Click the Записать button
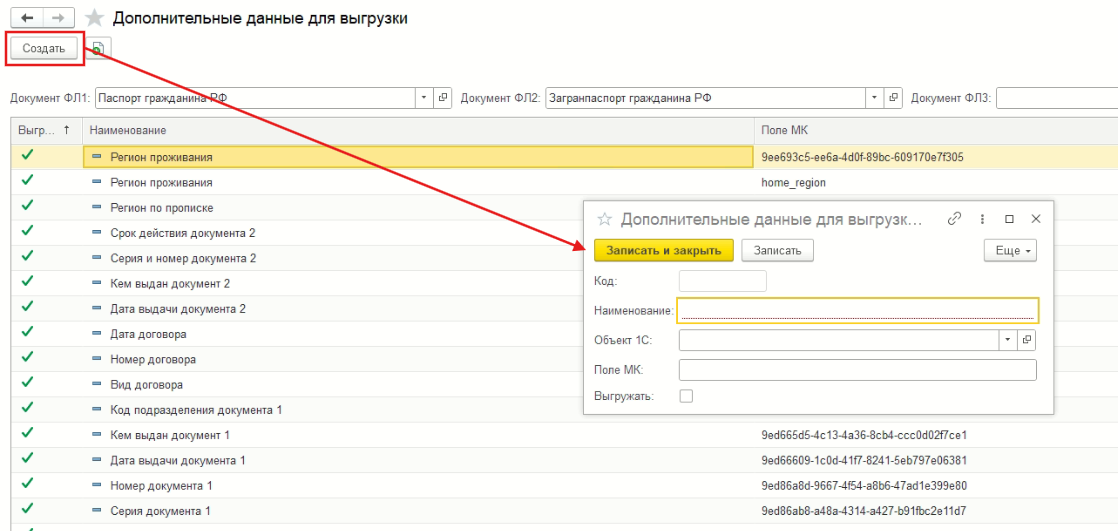 777,250
